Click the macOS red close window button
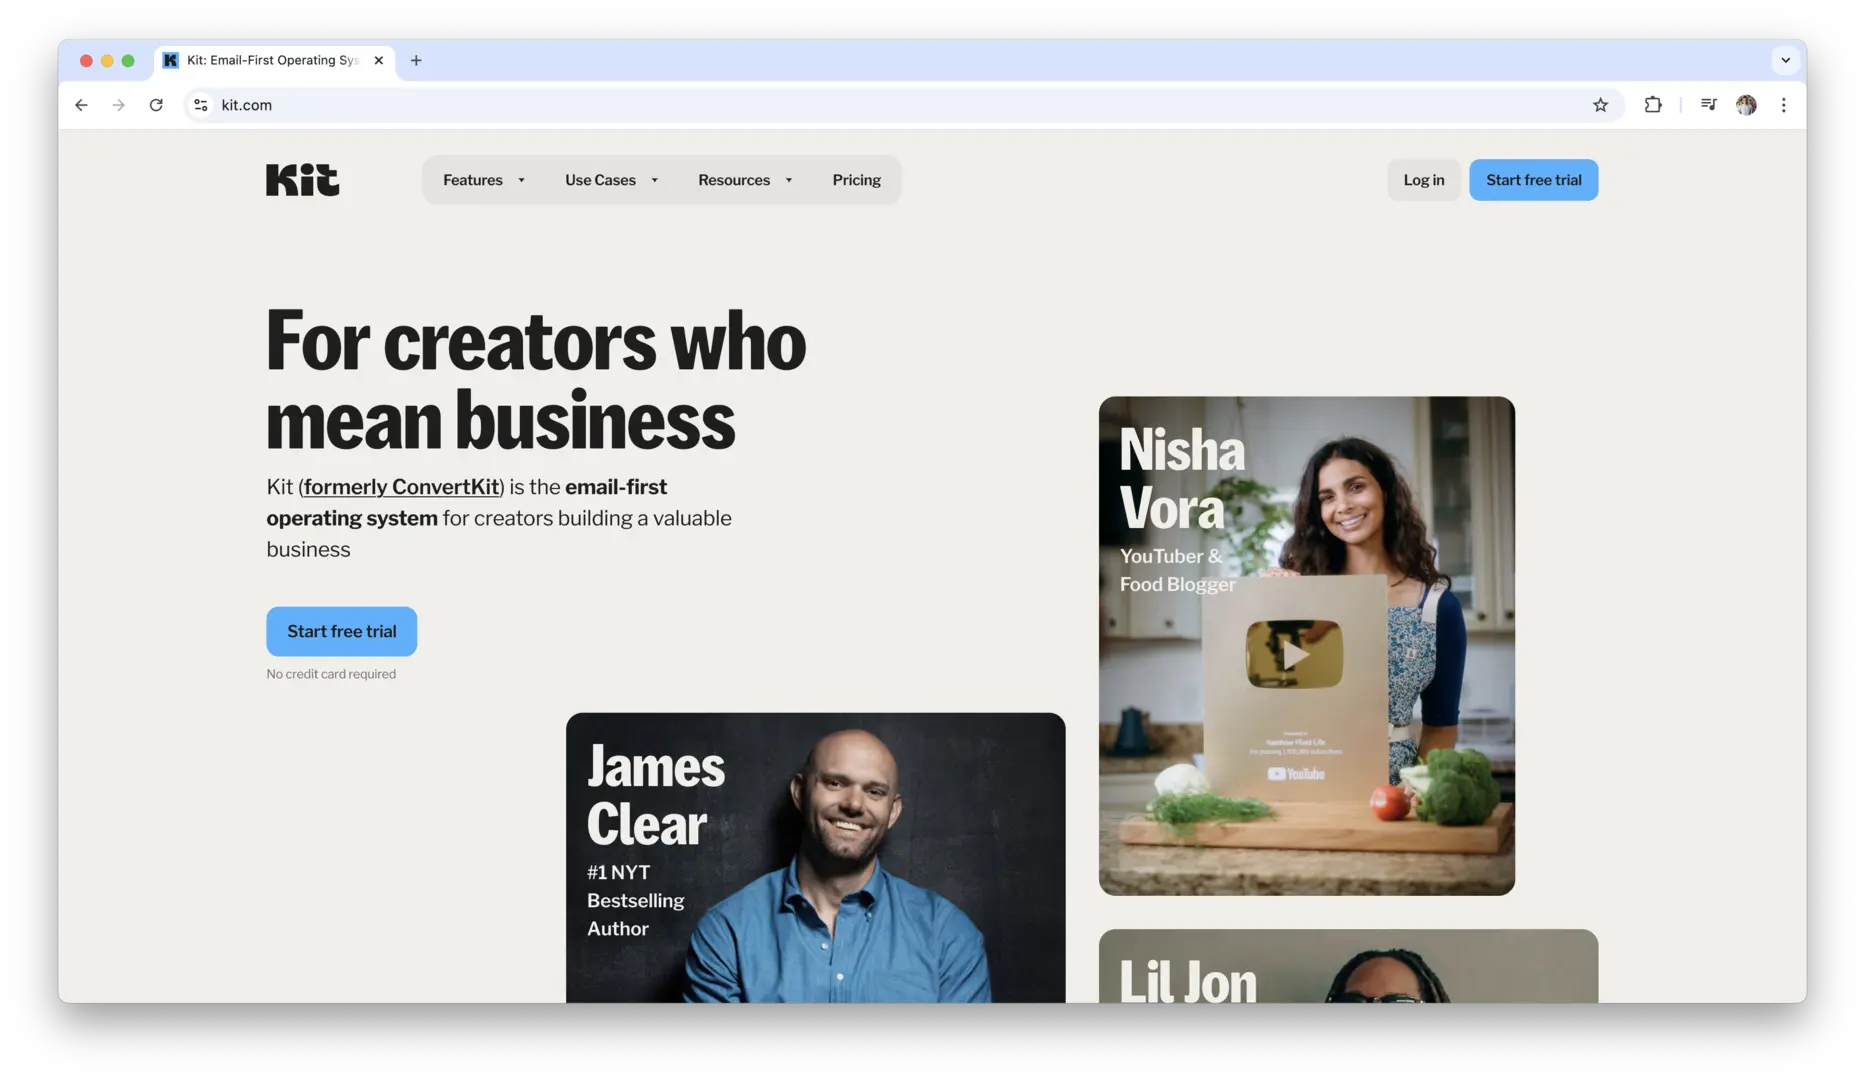1865x1080 pixels. tap(86, 61)
